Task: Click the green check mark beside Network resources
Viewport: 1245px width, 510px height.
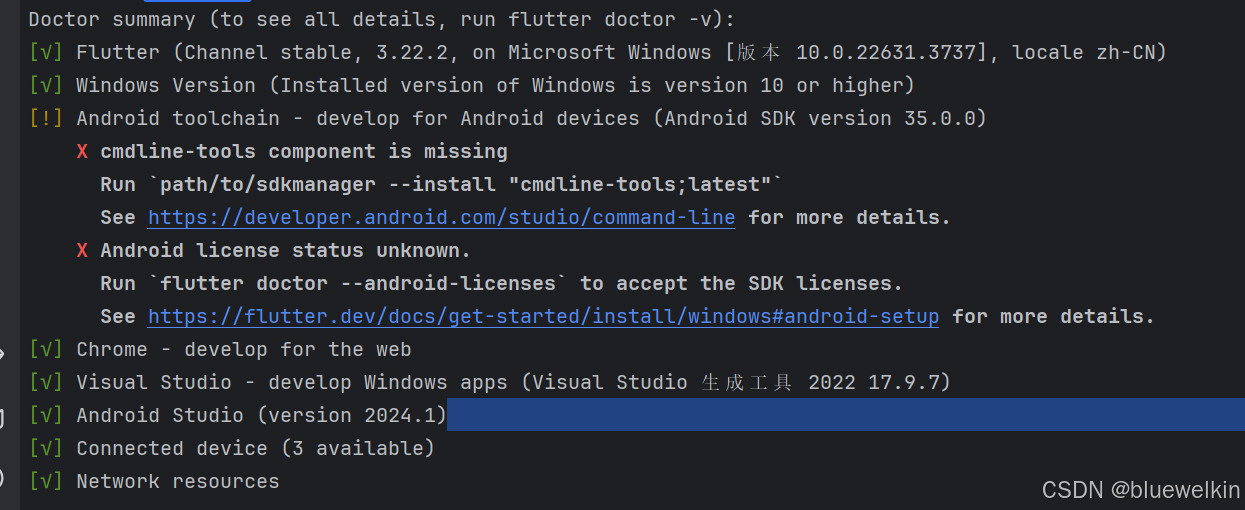Action: pyautogui.click(x=46, y=481)
